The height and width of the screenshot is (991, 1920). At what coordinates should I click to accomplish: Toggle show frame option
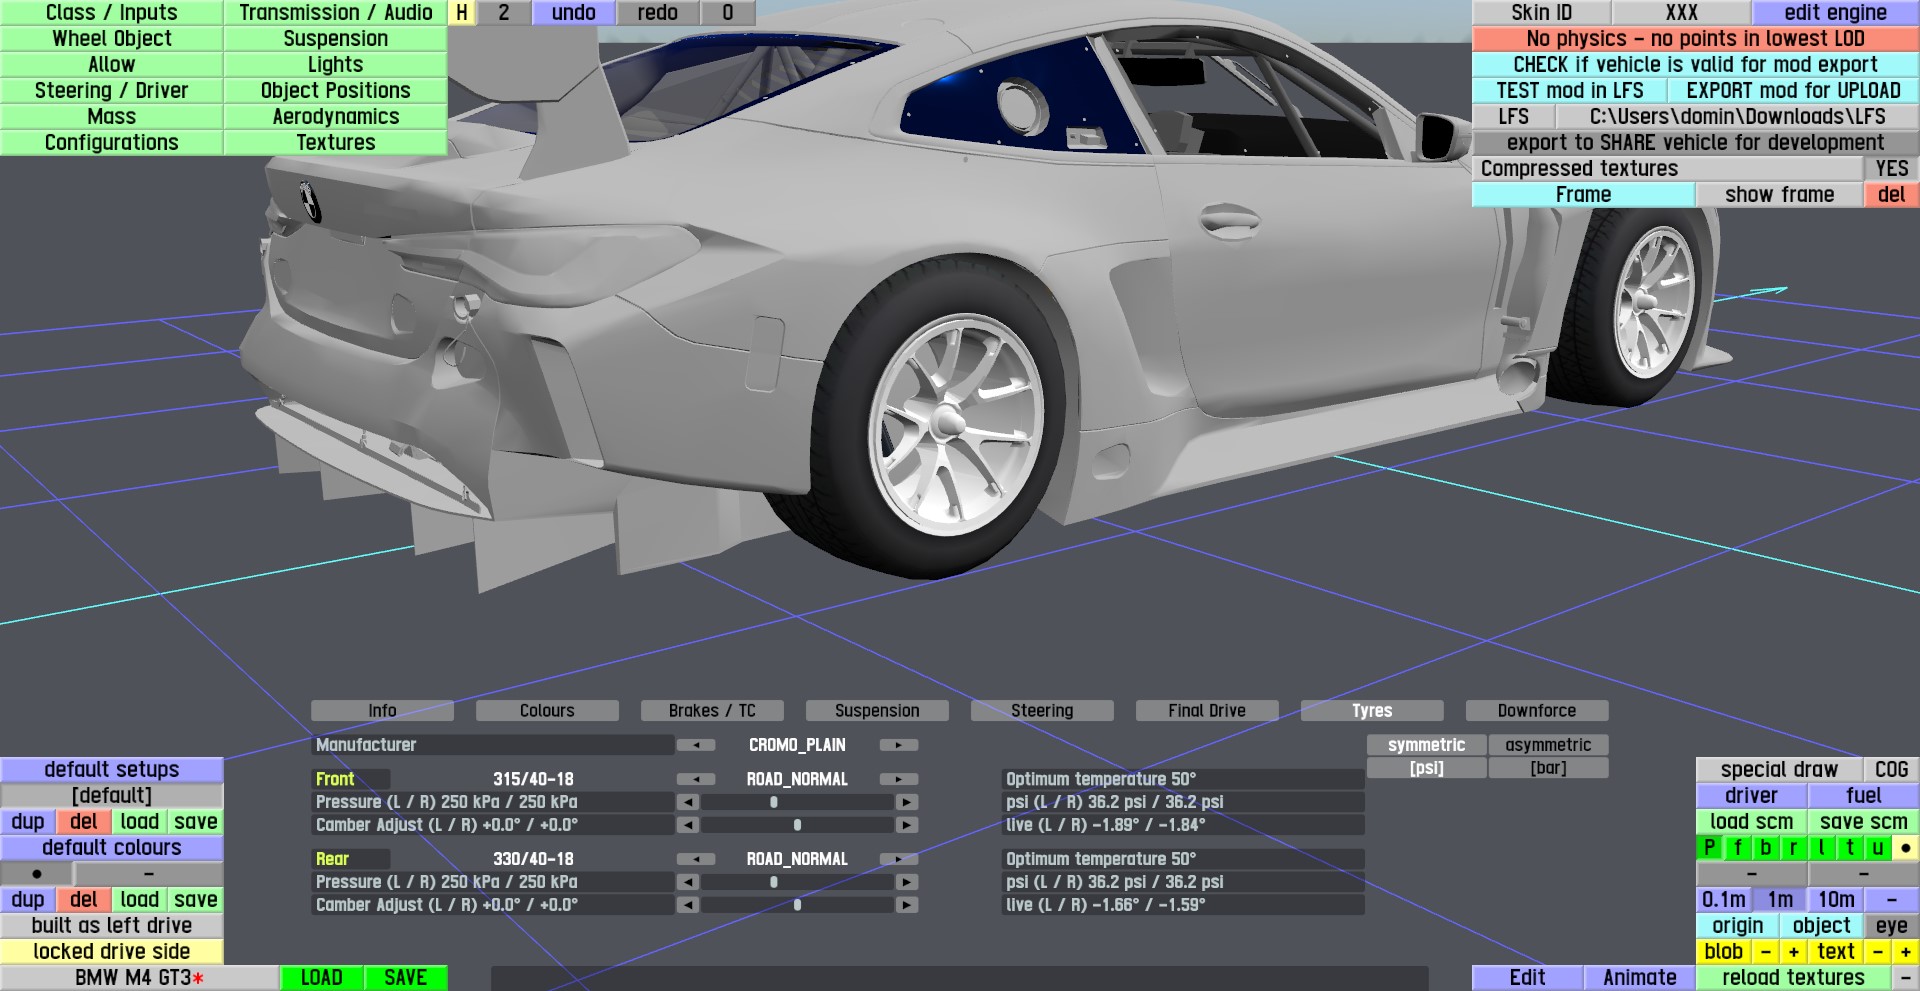click(x=1780, y=195)
